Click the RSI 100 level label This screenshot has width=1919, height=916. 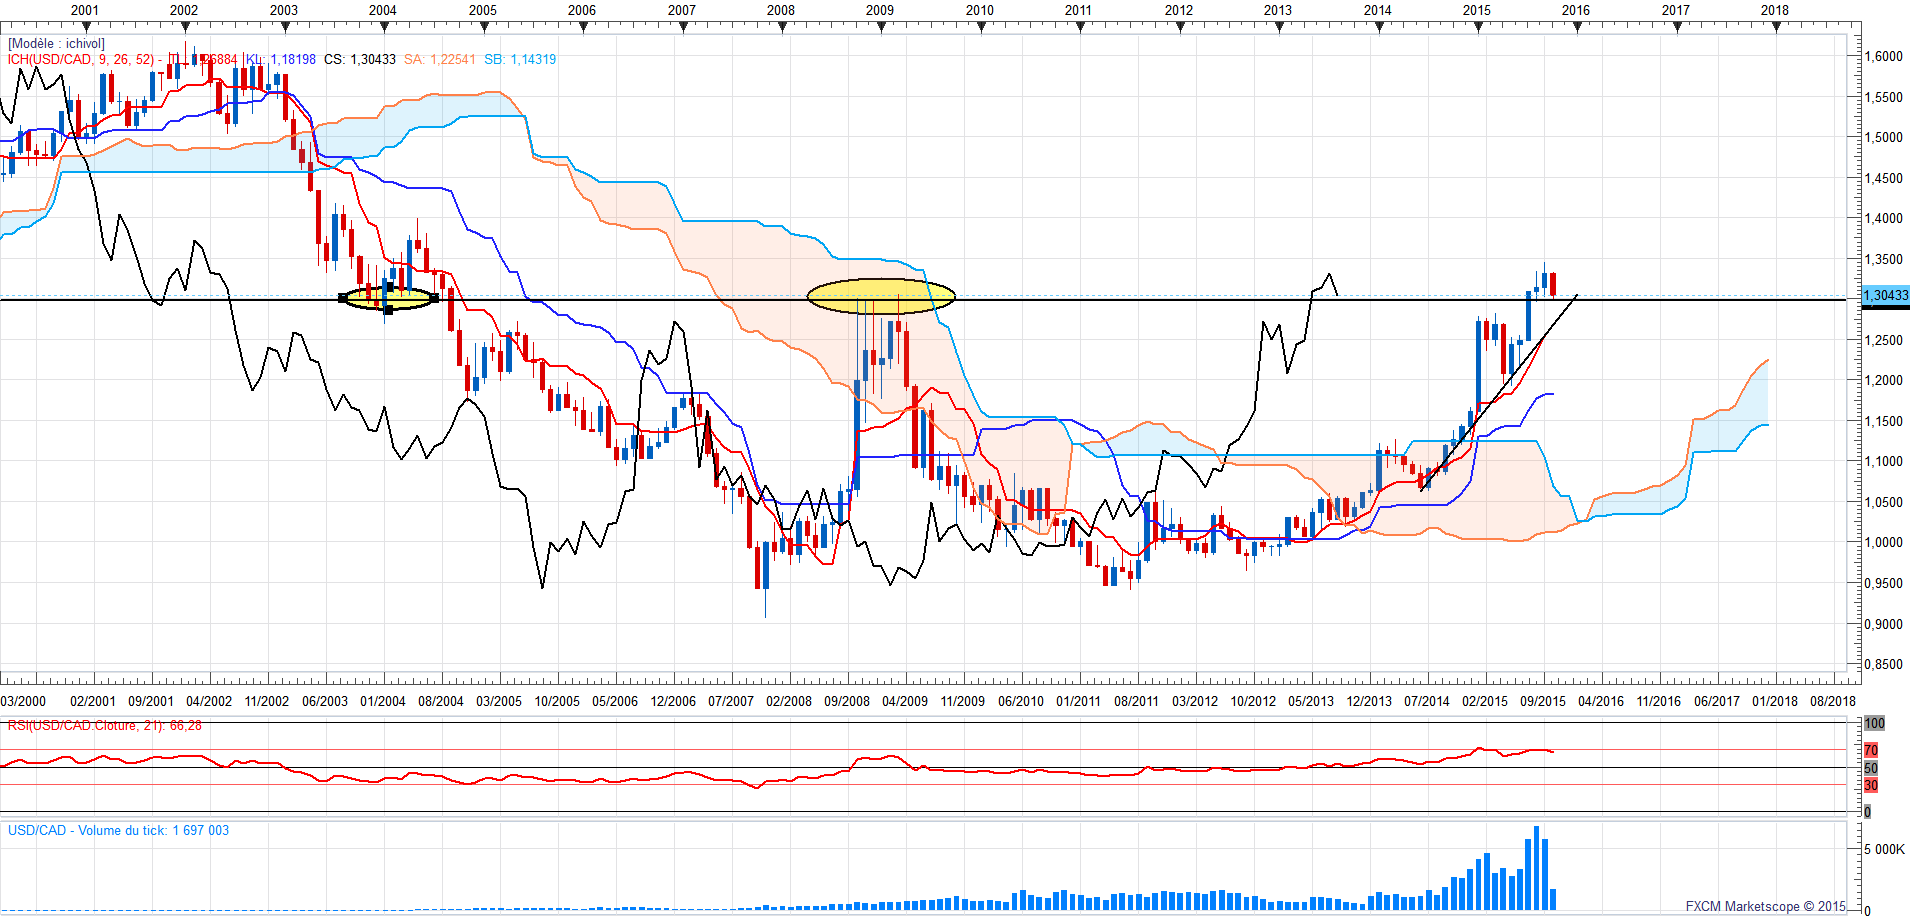[1874, 723]
